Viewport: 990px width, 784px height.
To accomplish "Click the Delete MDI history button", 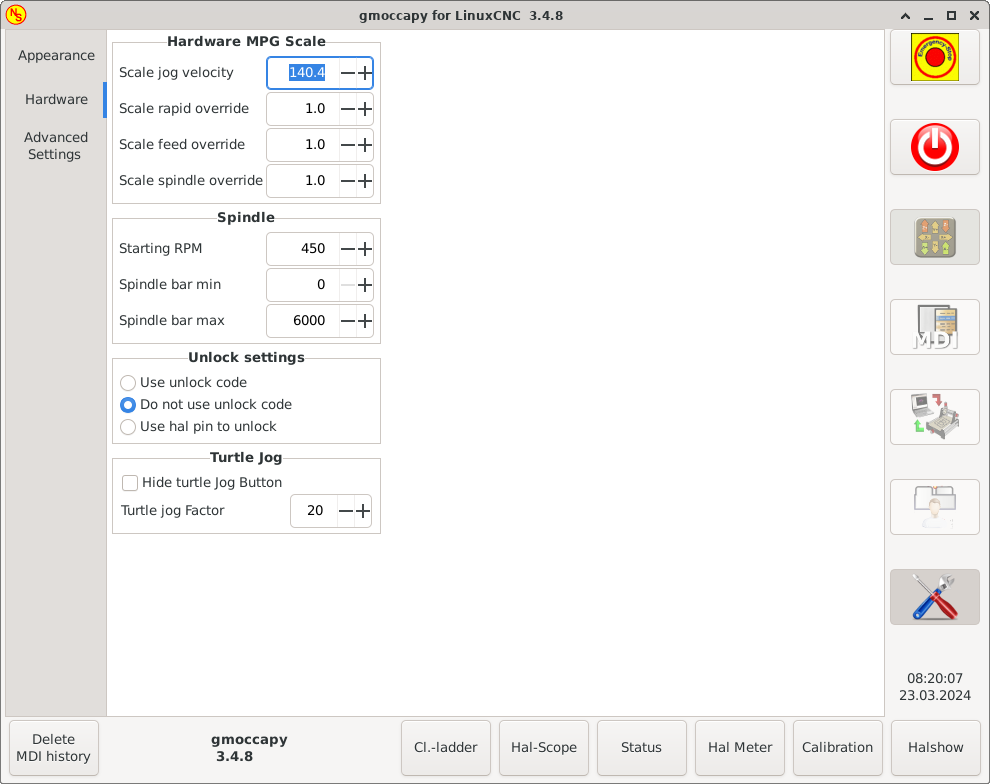I will click(x=53, y=747).
